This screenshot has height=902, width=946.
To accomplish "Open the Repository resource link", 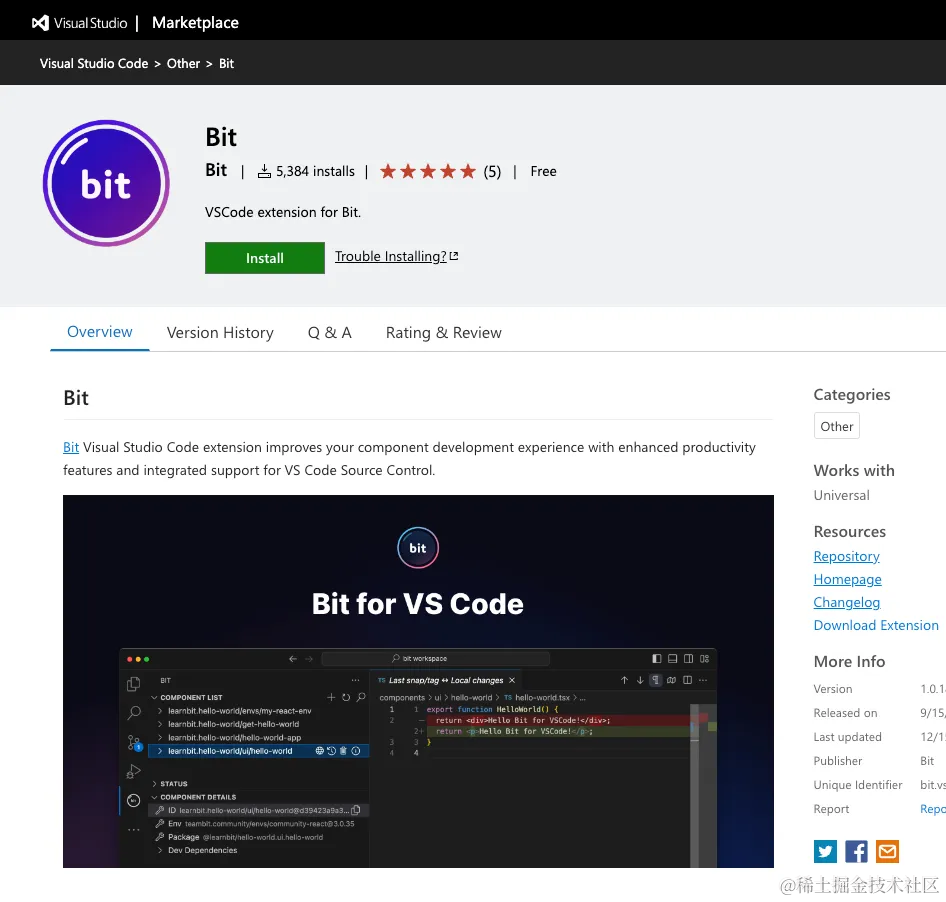I will click(x=846, y=556).
